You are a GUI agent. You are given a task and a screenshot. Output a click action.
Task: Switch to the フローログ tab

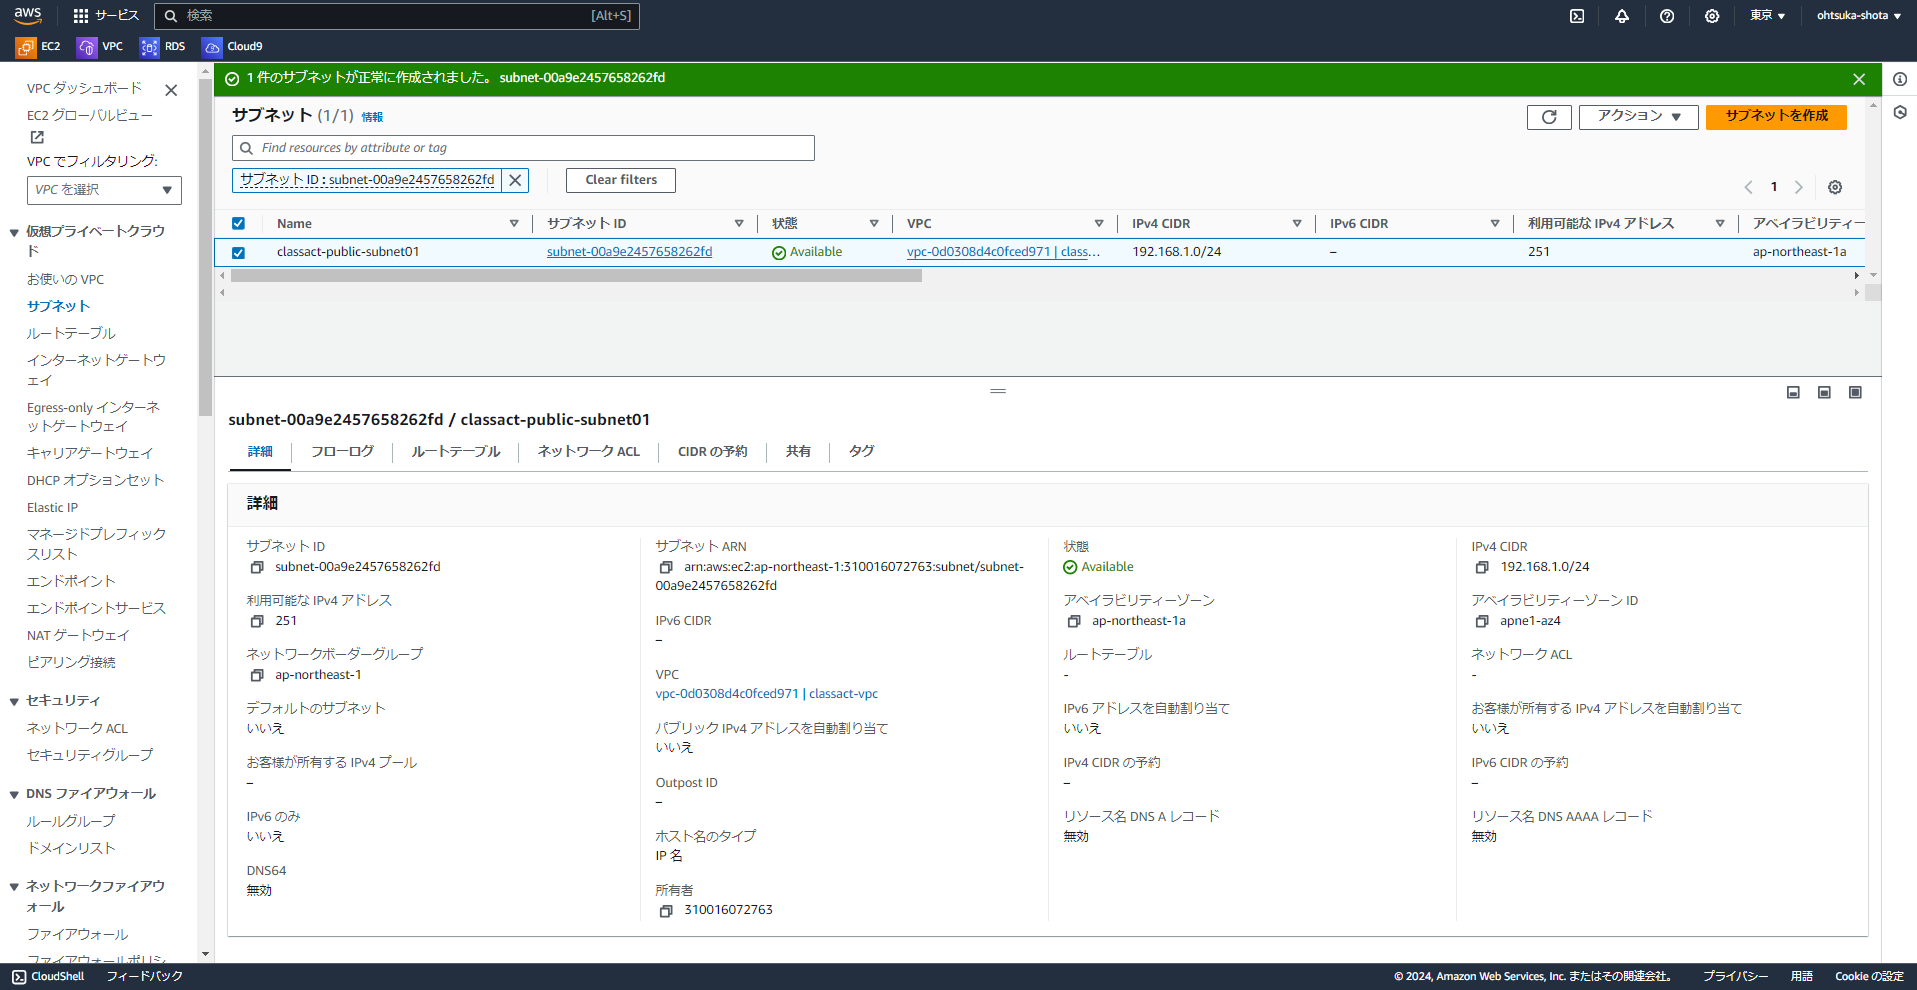coord(342,452)
